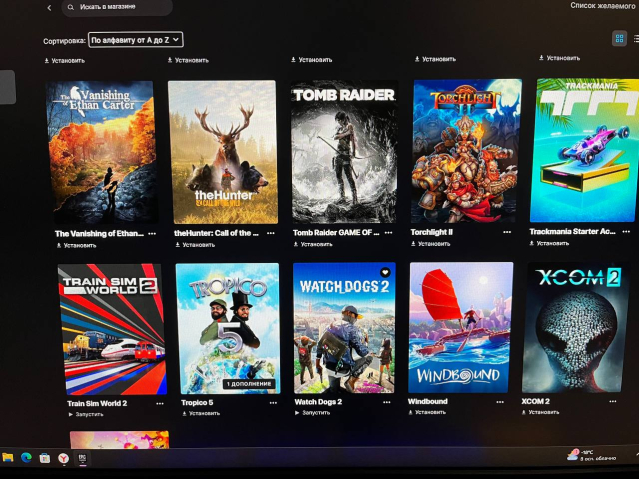
Task: Install theHunter: Call of the Wild via Установить
Action: point(195,245)
